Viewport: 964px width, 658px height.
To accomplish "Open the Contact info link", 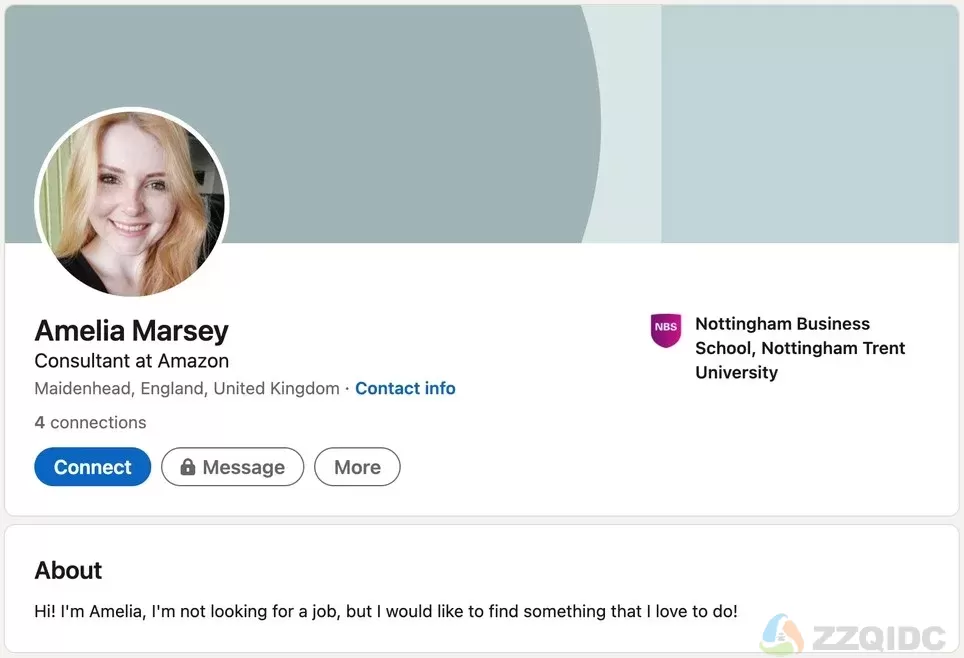I will click(405, 389).
